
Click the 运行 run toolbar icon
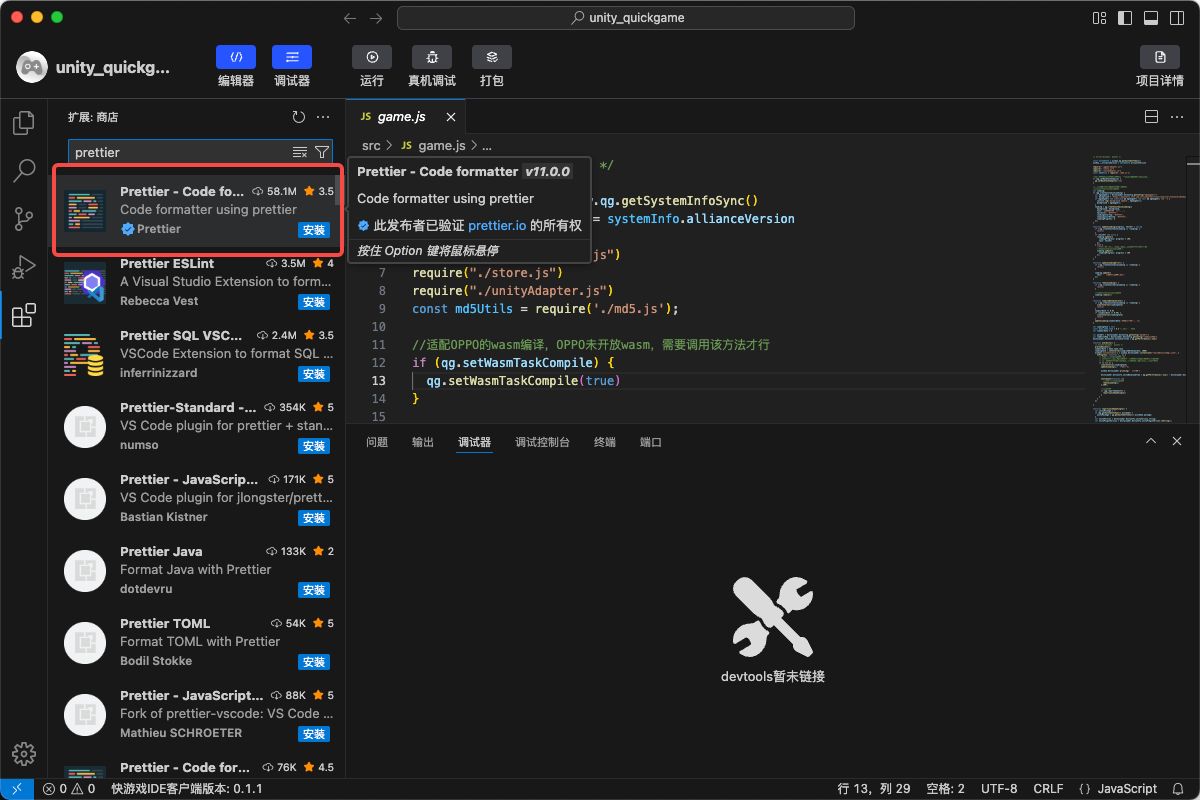372,58
